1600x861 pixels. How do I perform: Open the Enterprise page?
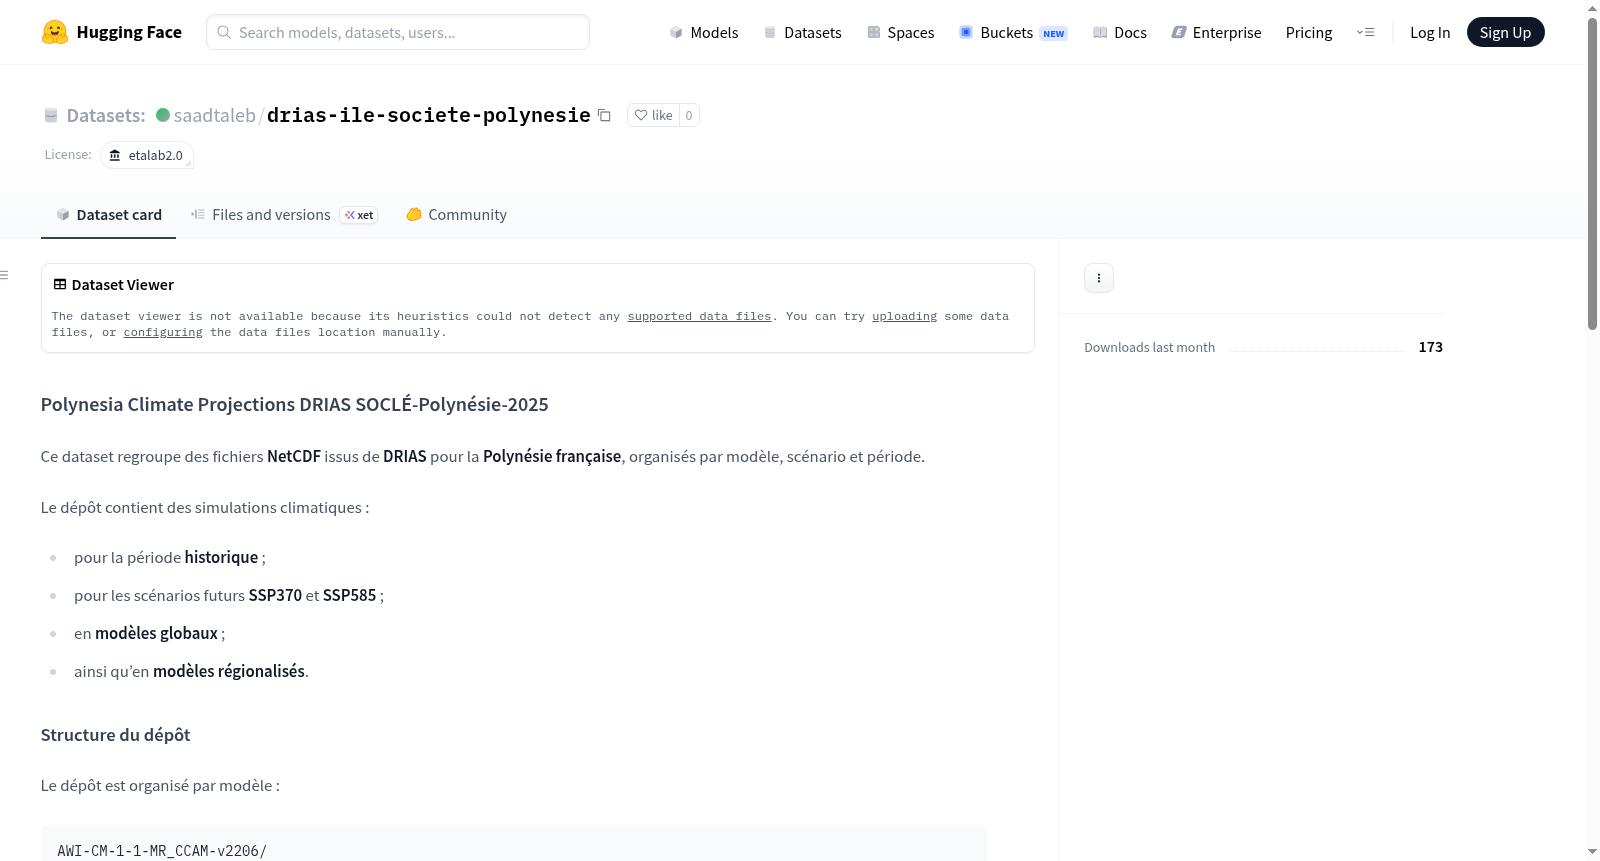coord(1217,32)
